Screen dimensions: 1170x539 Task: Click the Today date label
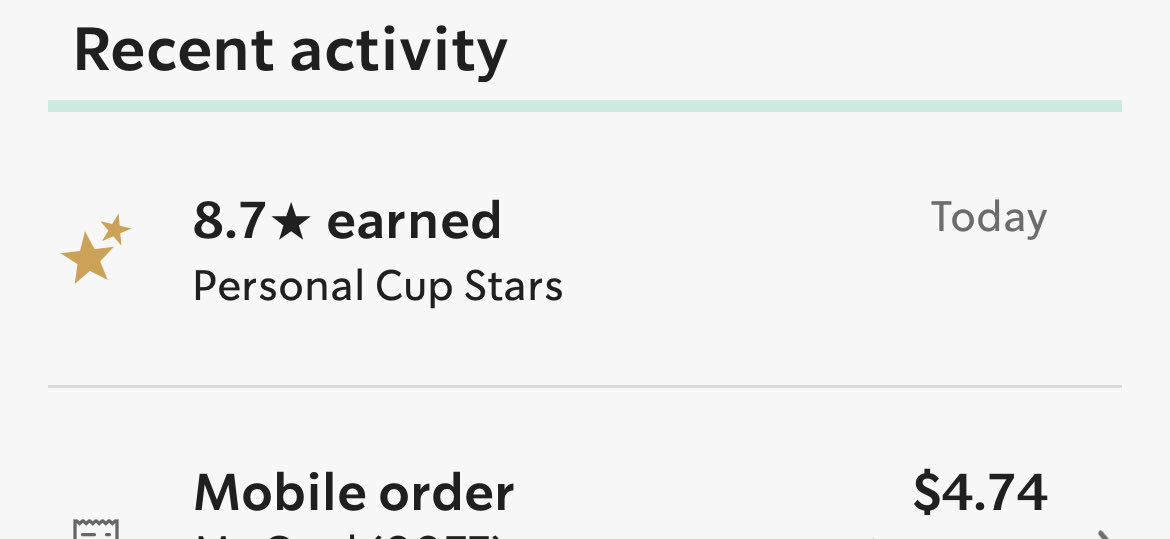tap(989, 218)
